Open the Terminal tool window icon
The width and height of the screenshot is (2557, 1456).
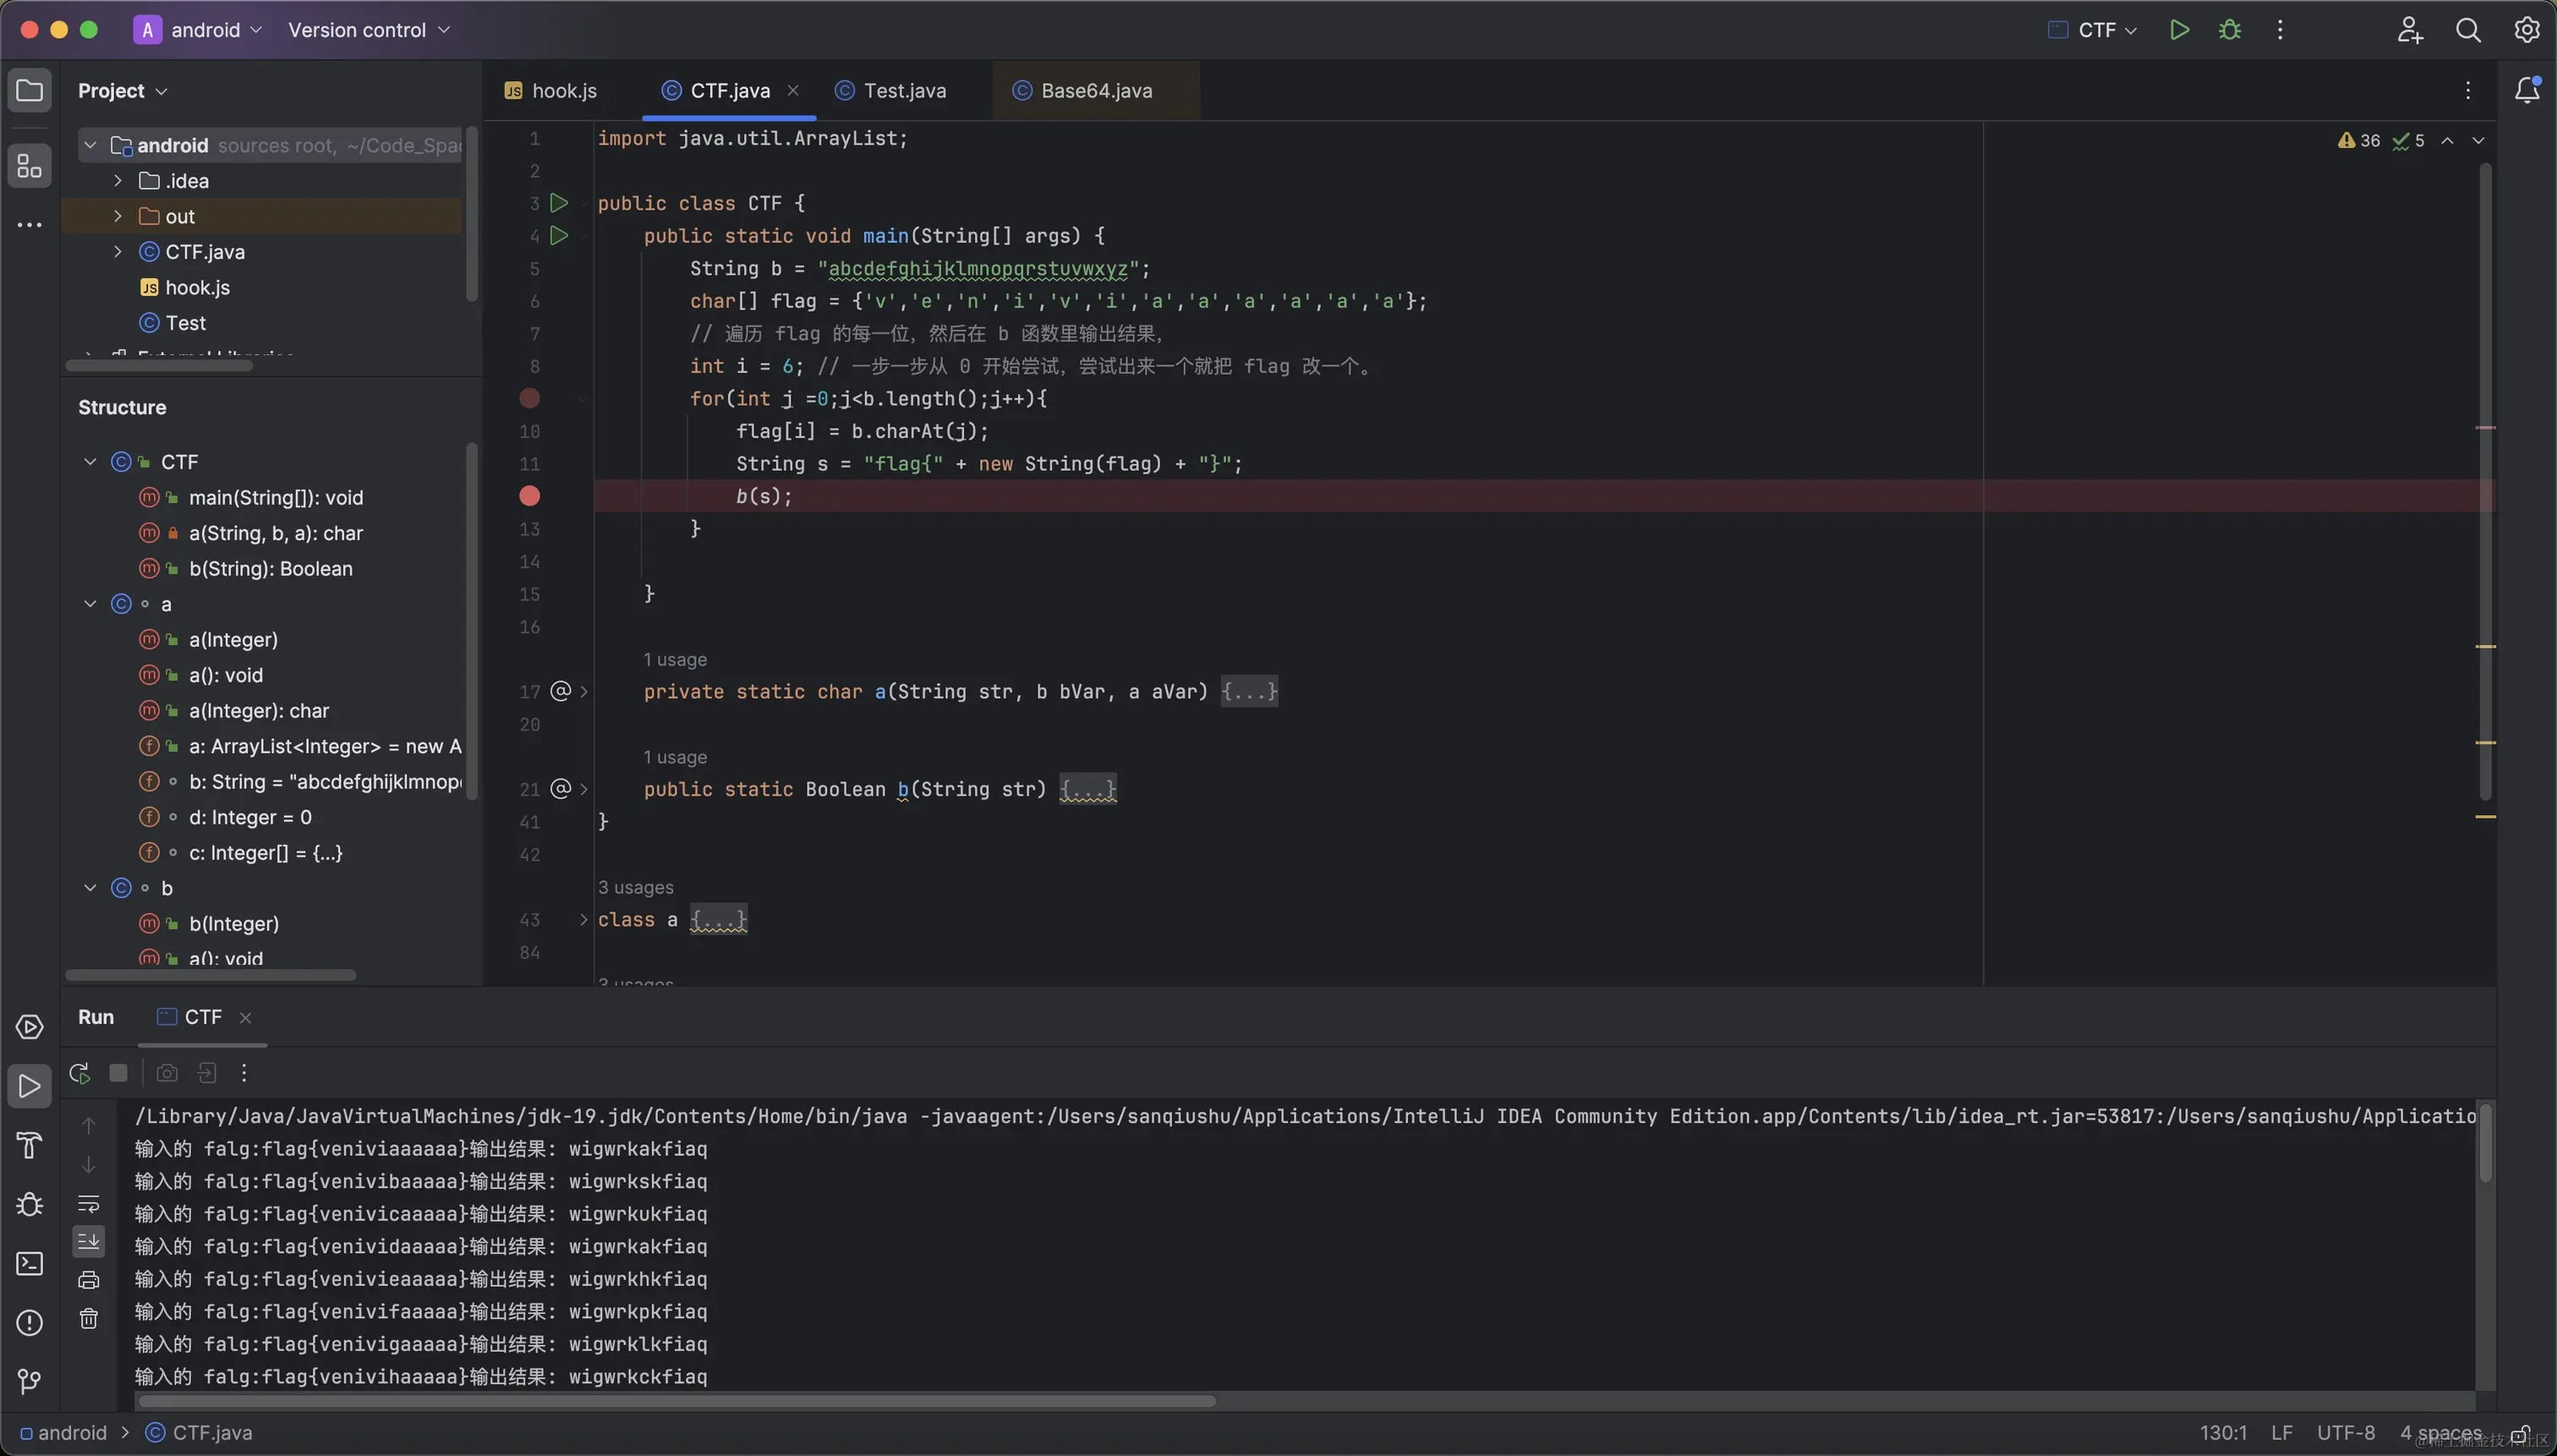click(30, 1264)
